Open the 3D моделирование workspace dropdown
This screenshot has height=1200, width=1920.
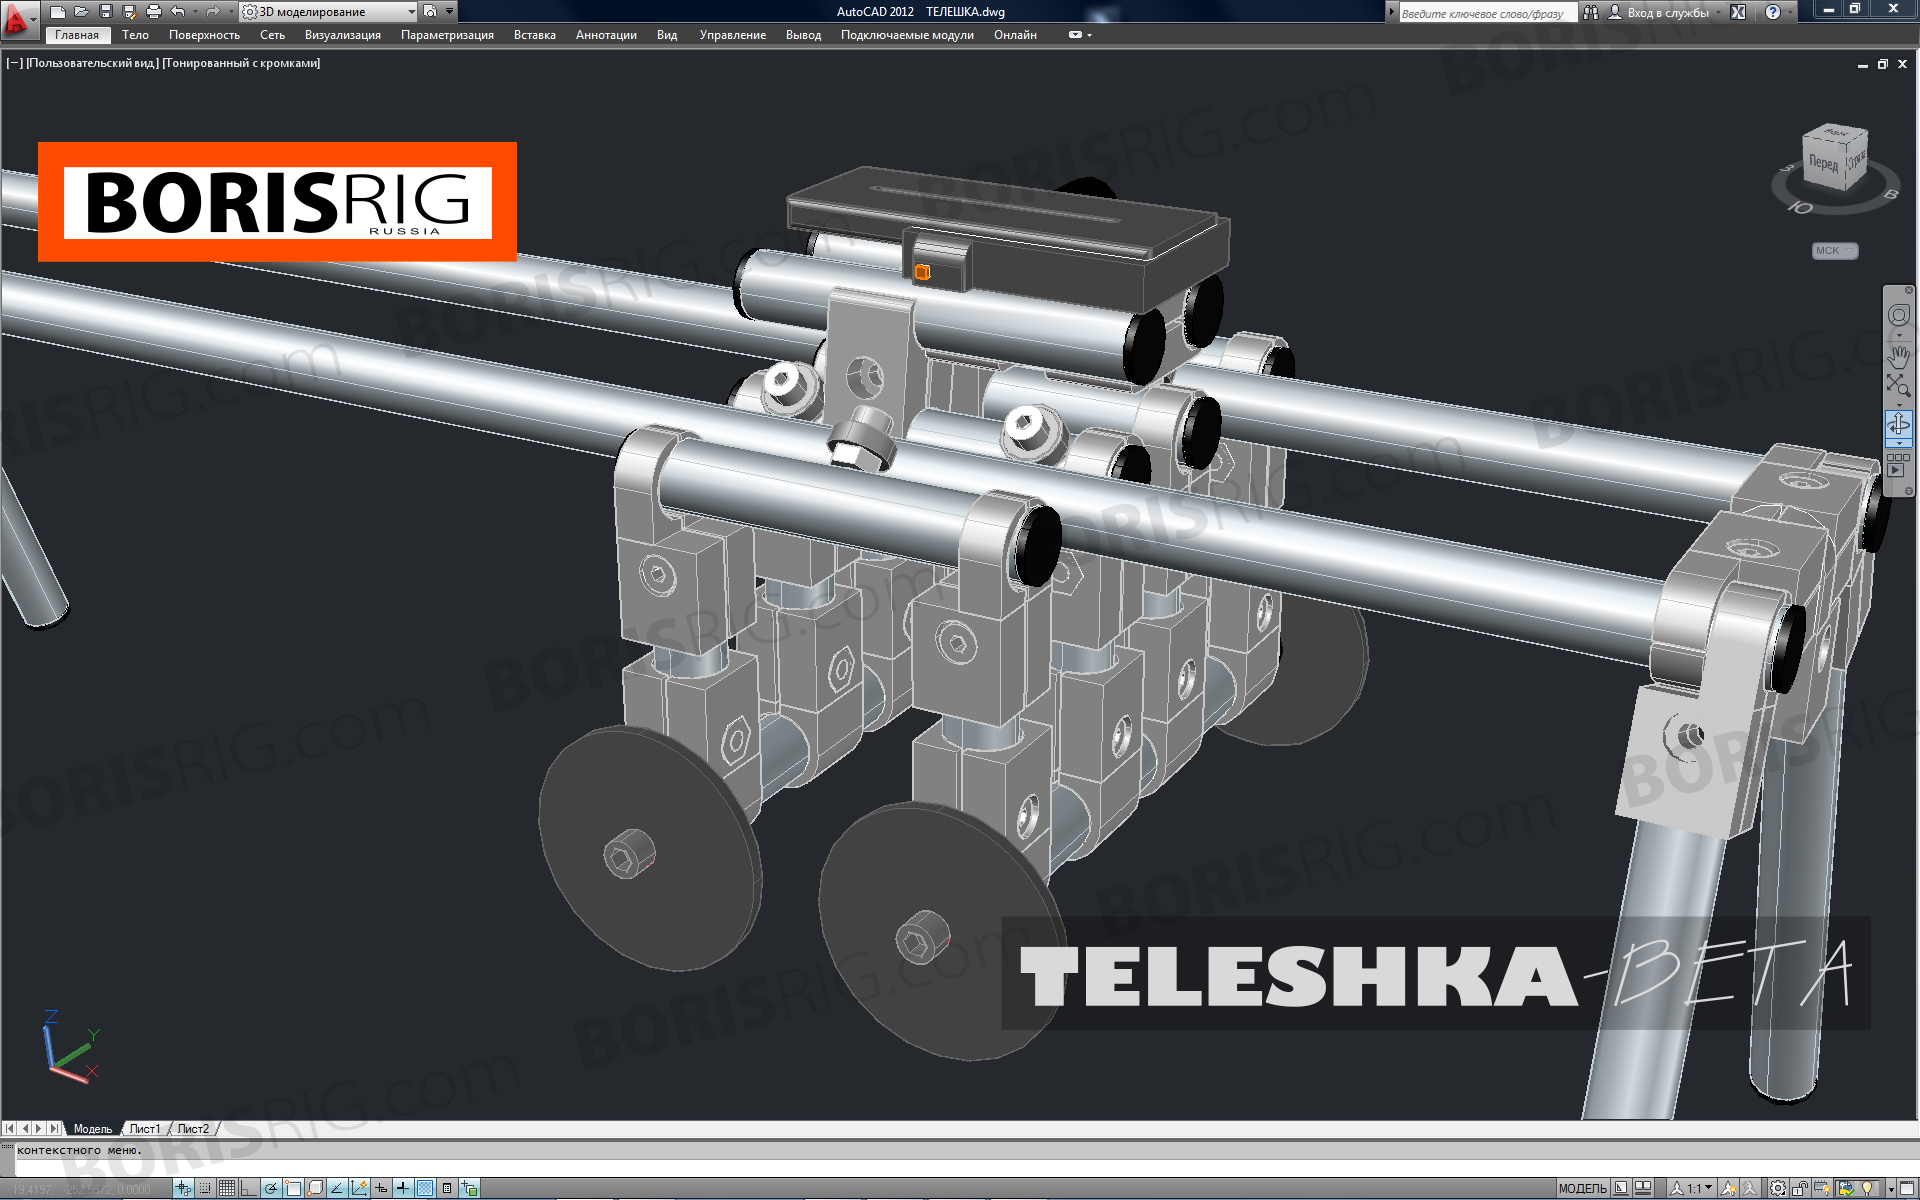pyautogui.click(x=328, y=12)
